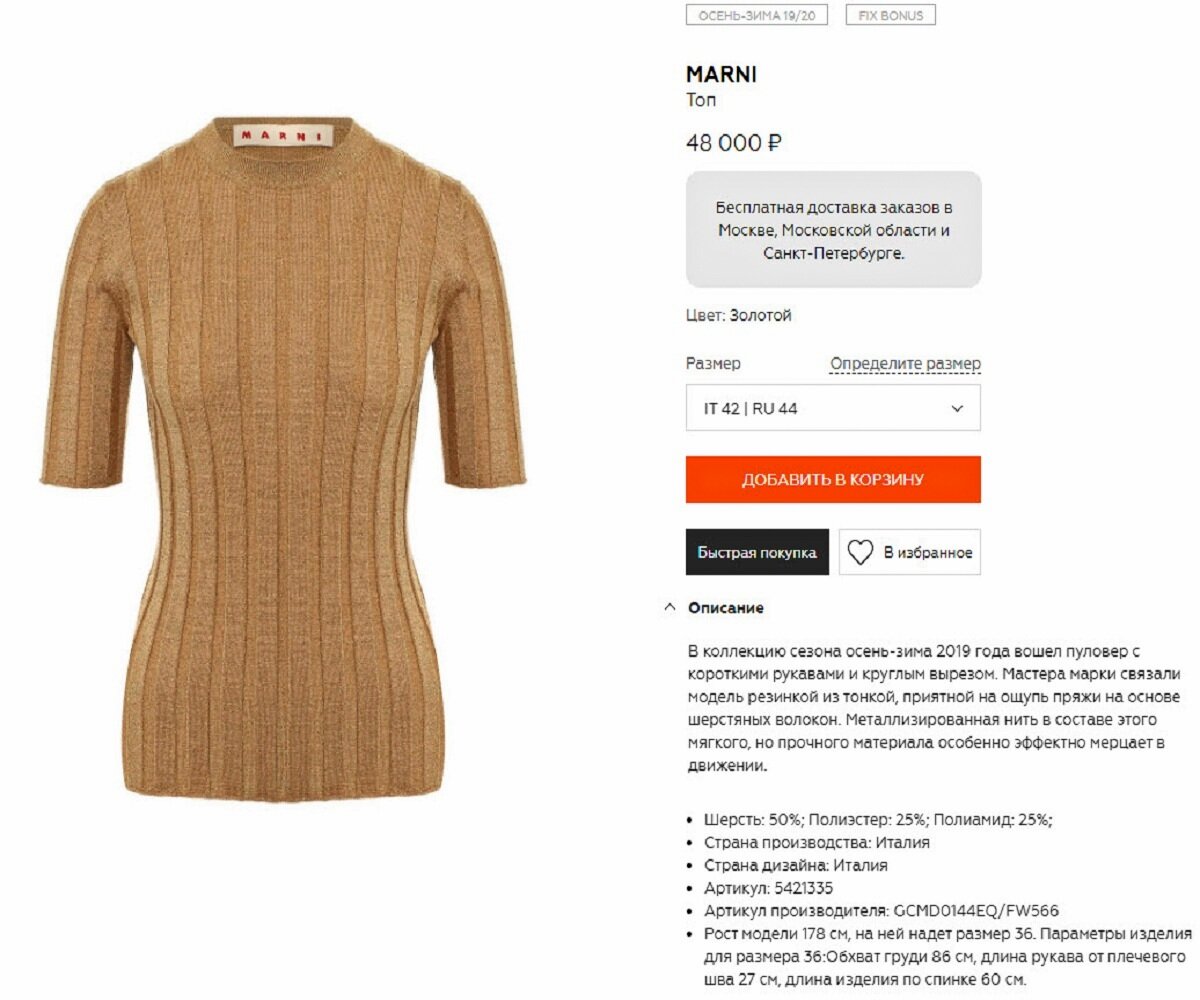
Task: Click the Топ product type label
Action: pyautogui.click(x=701, y=100)
